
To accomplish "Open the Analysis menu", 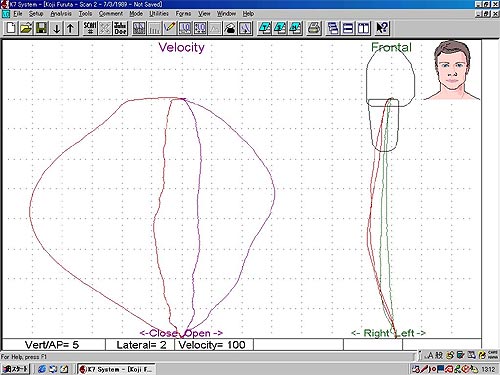I will coord(61,14).
